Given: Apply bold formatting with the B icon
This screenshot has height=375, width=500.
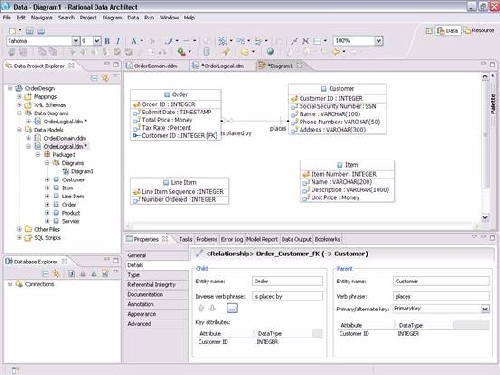Looking at the screenshot, I should (107, 41).
